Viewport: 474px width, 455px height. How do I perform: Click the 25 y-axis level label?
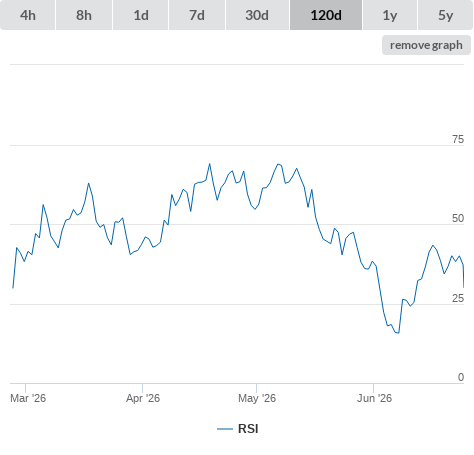pyautogui.click(x=458, y=298)
